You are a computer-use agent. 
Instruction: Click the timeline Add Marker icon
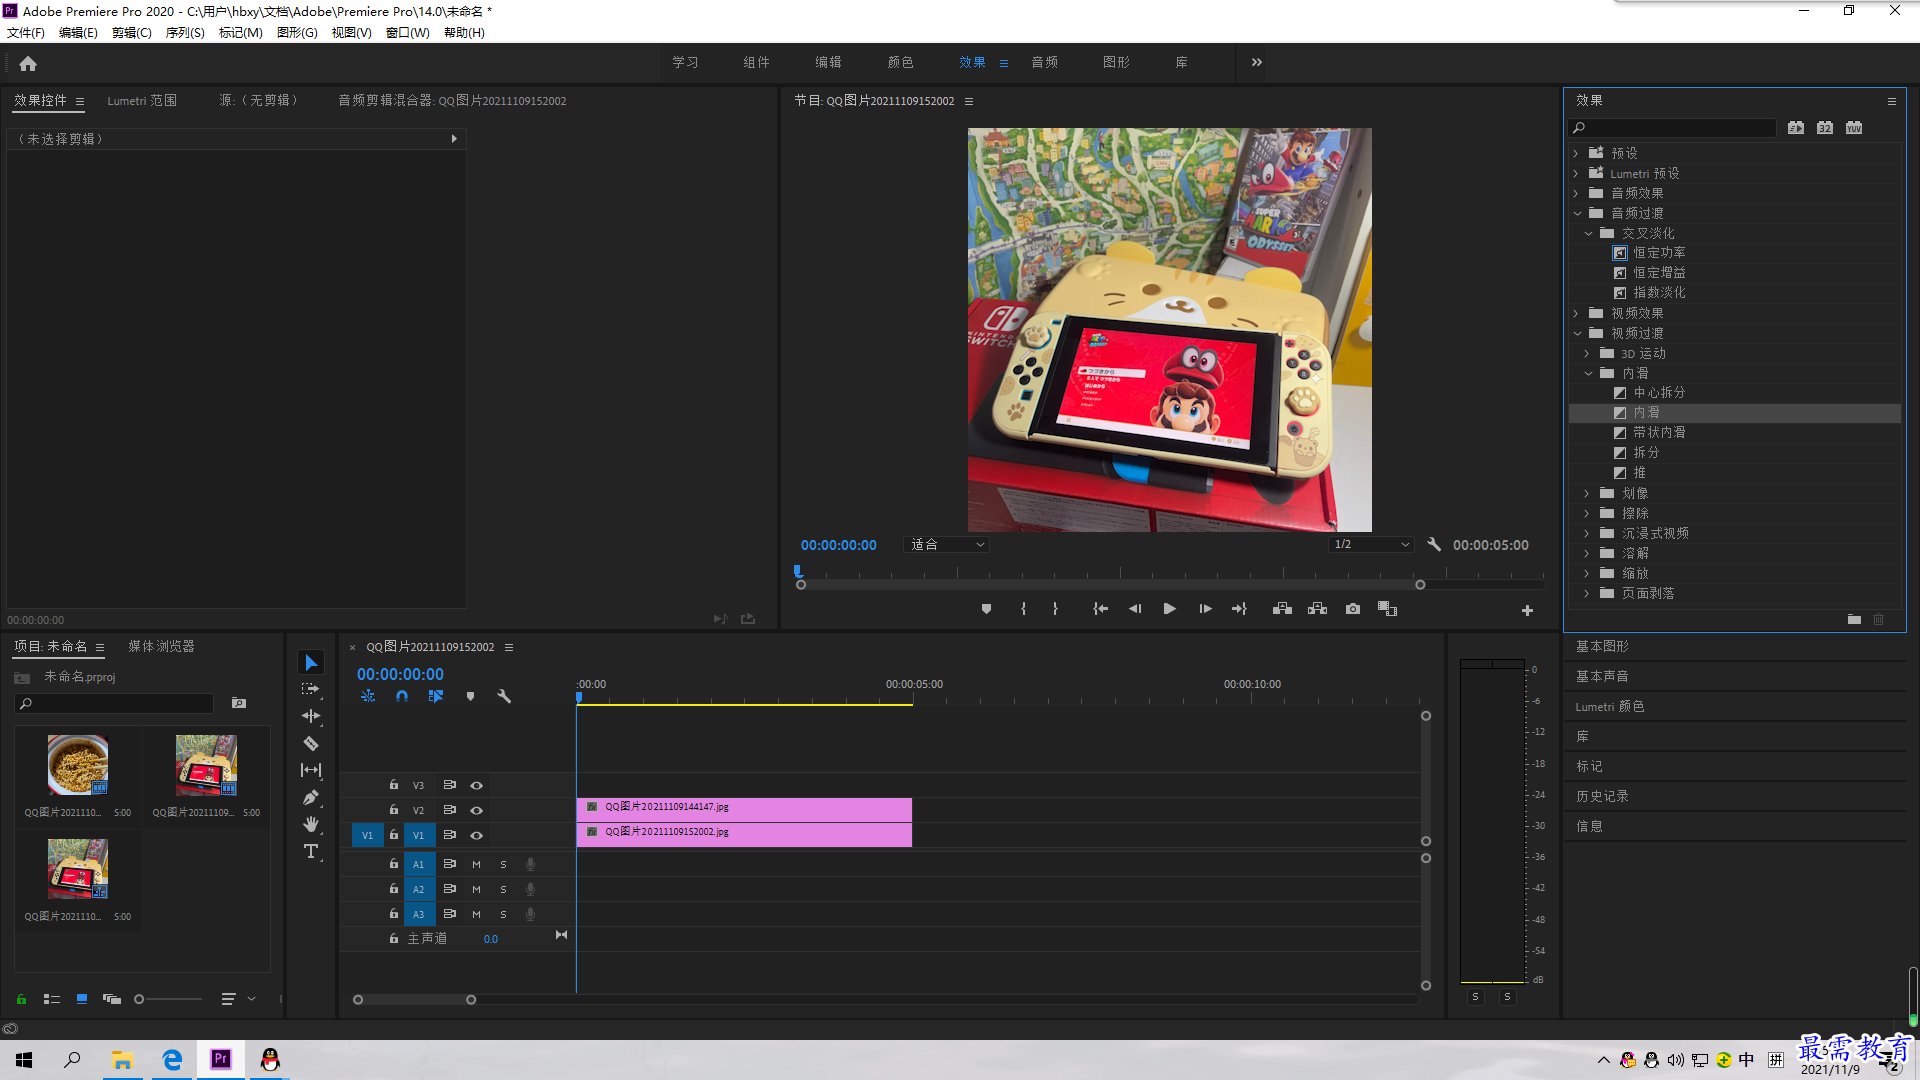[x=470, y=696]
